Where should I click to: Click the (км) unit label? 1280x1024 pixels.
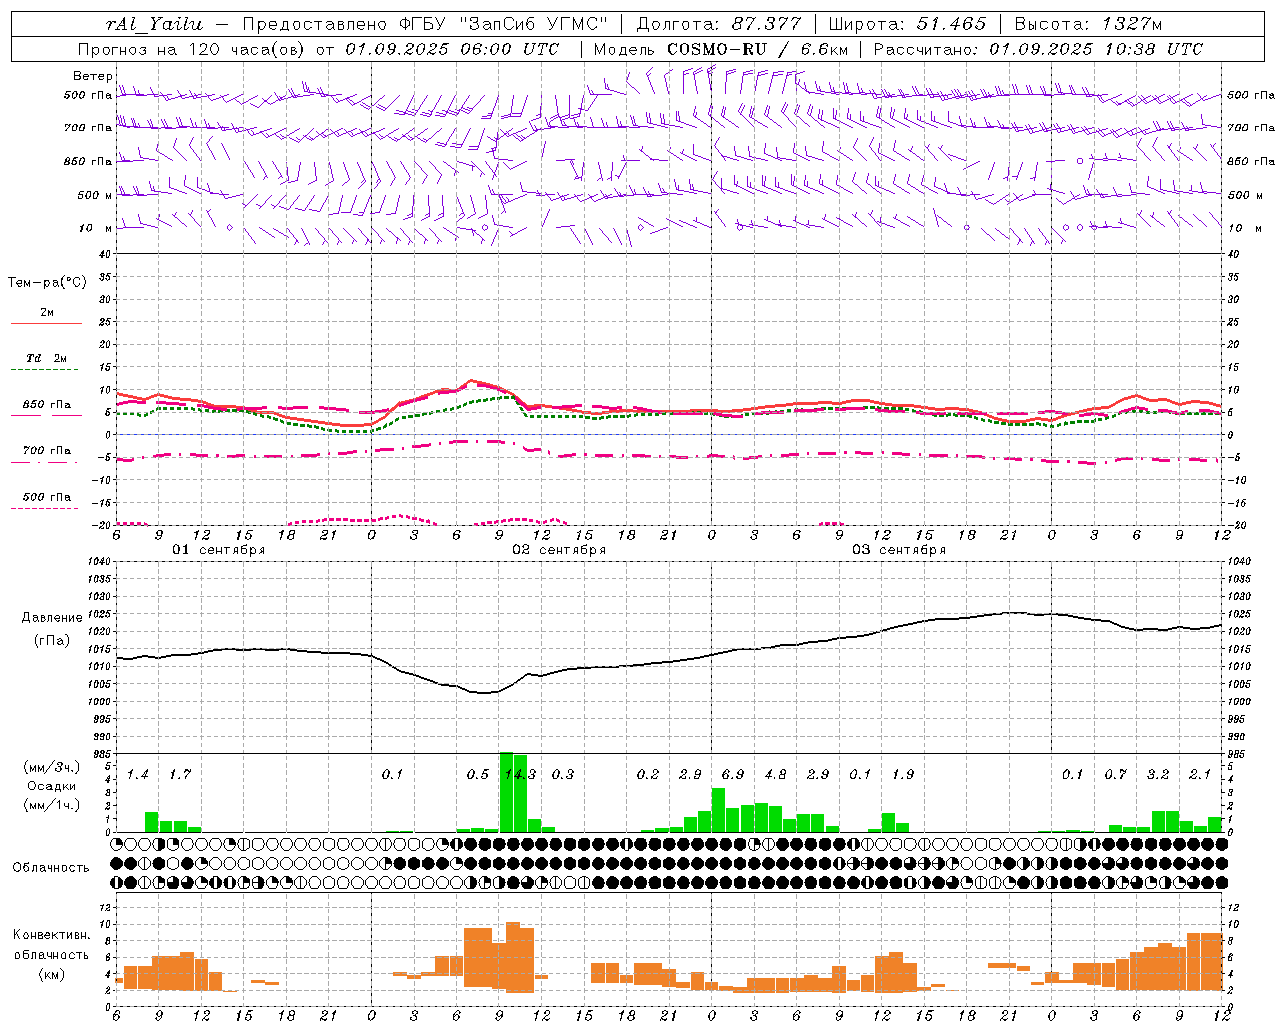(51, 973)
